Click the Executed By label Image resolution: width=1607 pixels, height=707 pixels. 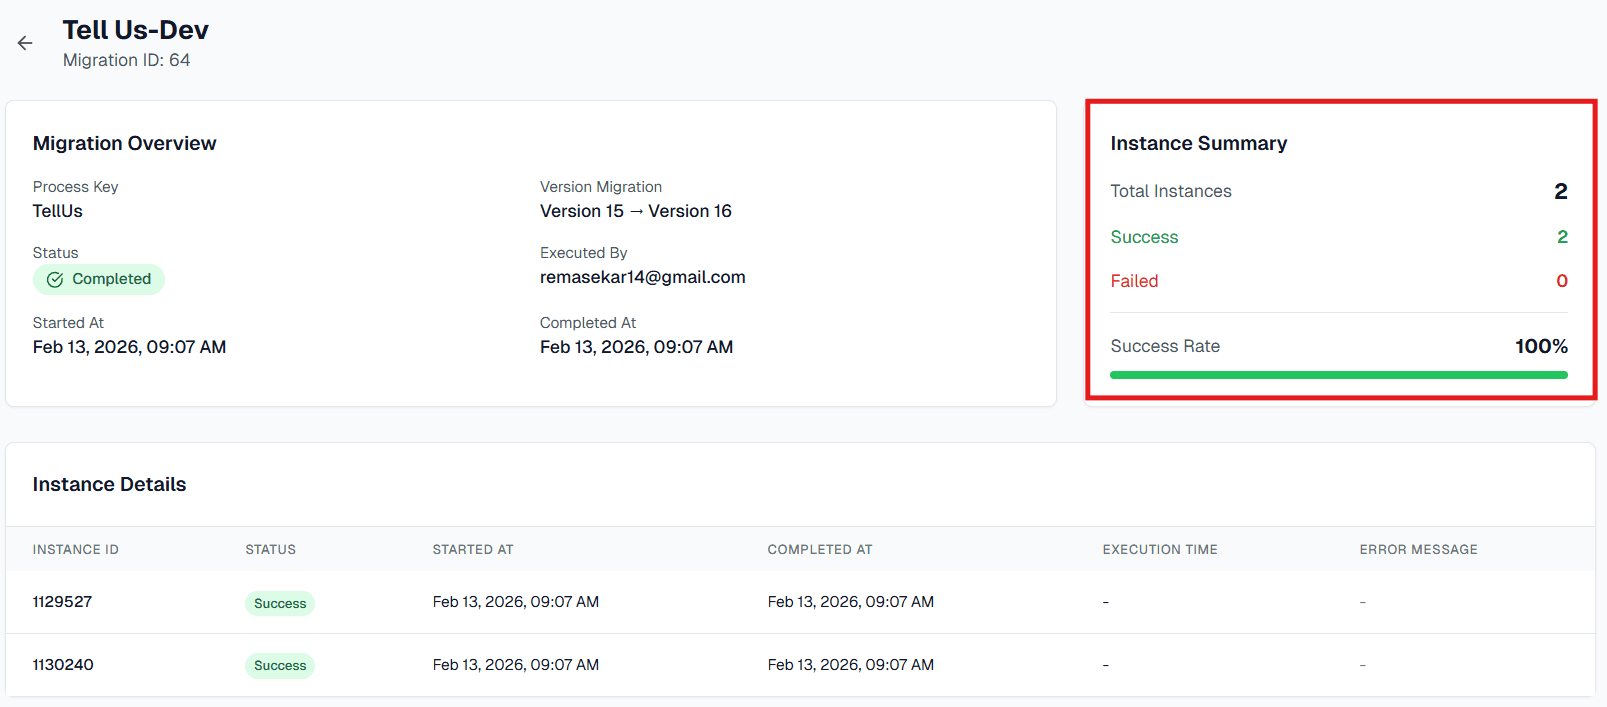pyautogui.click(x=584, y=253)
